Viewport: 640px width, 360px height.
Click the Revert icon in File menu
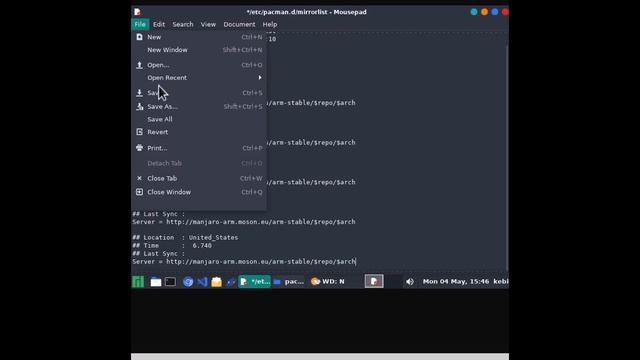pos(139,132)
